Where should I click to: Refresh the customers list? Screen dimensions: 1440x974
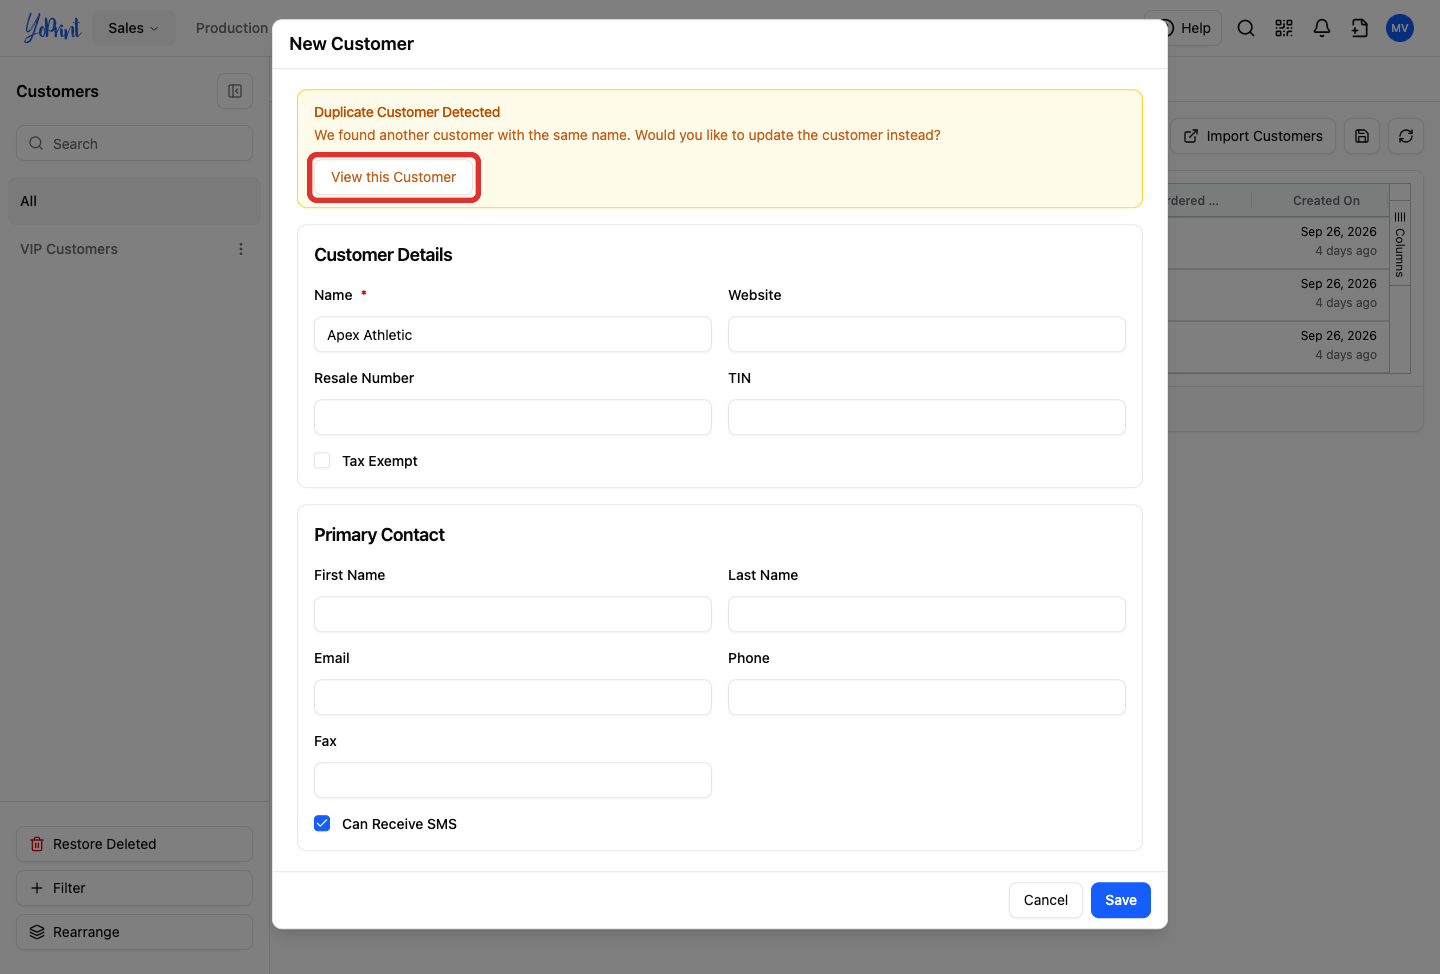(x=1406, y=136)
